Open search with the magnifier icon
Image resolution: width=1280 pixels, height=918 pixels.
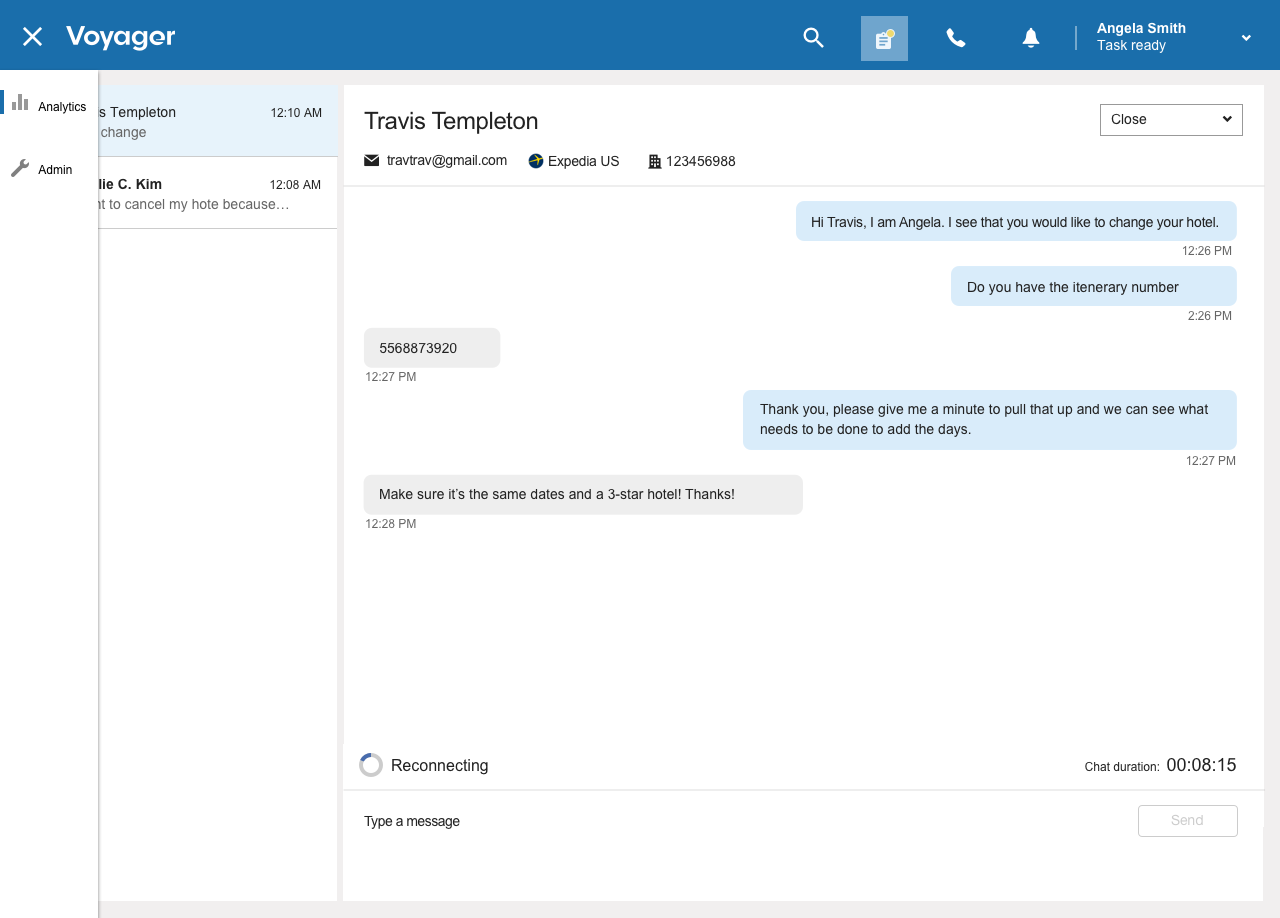coord(813,38)
